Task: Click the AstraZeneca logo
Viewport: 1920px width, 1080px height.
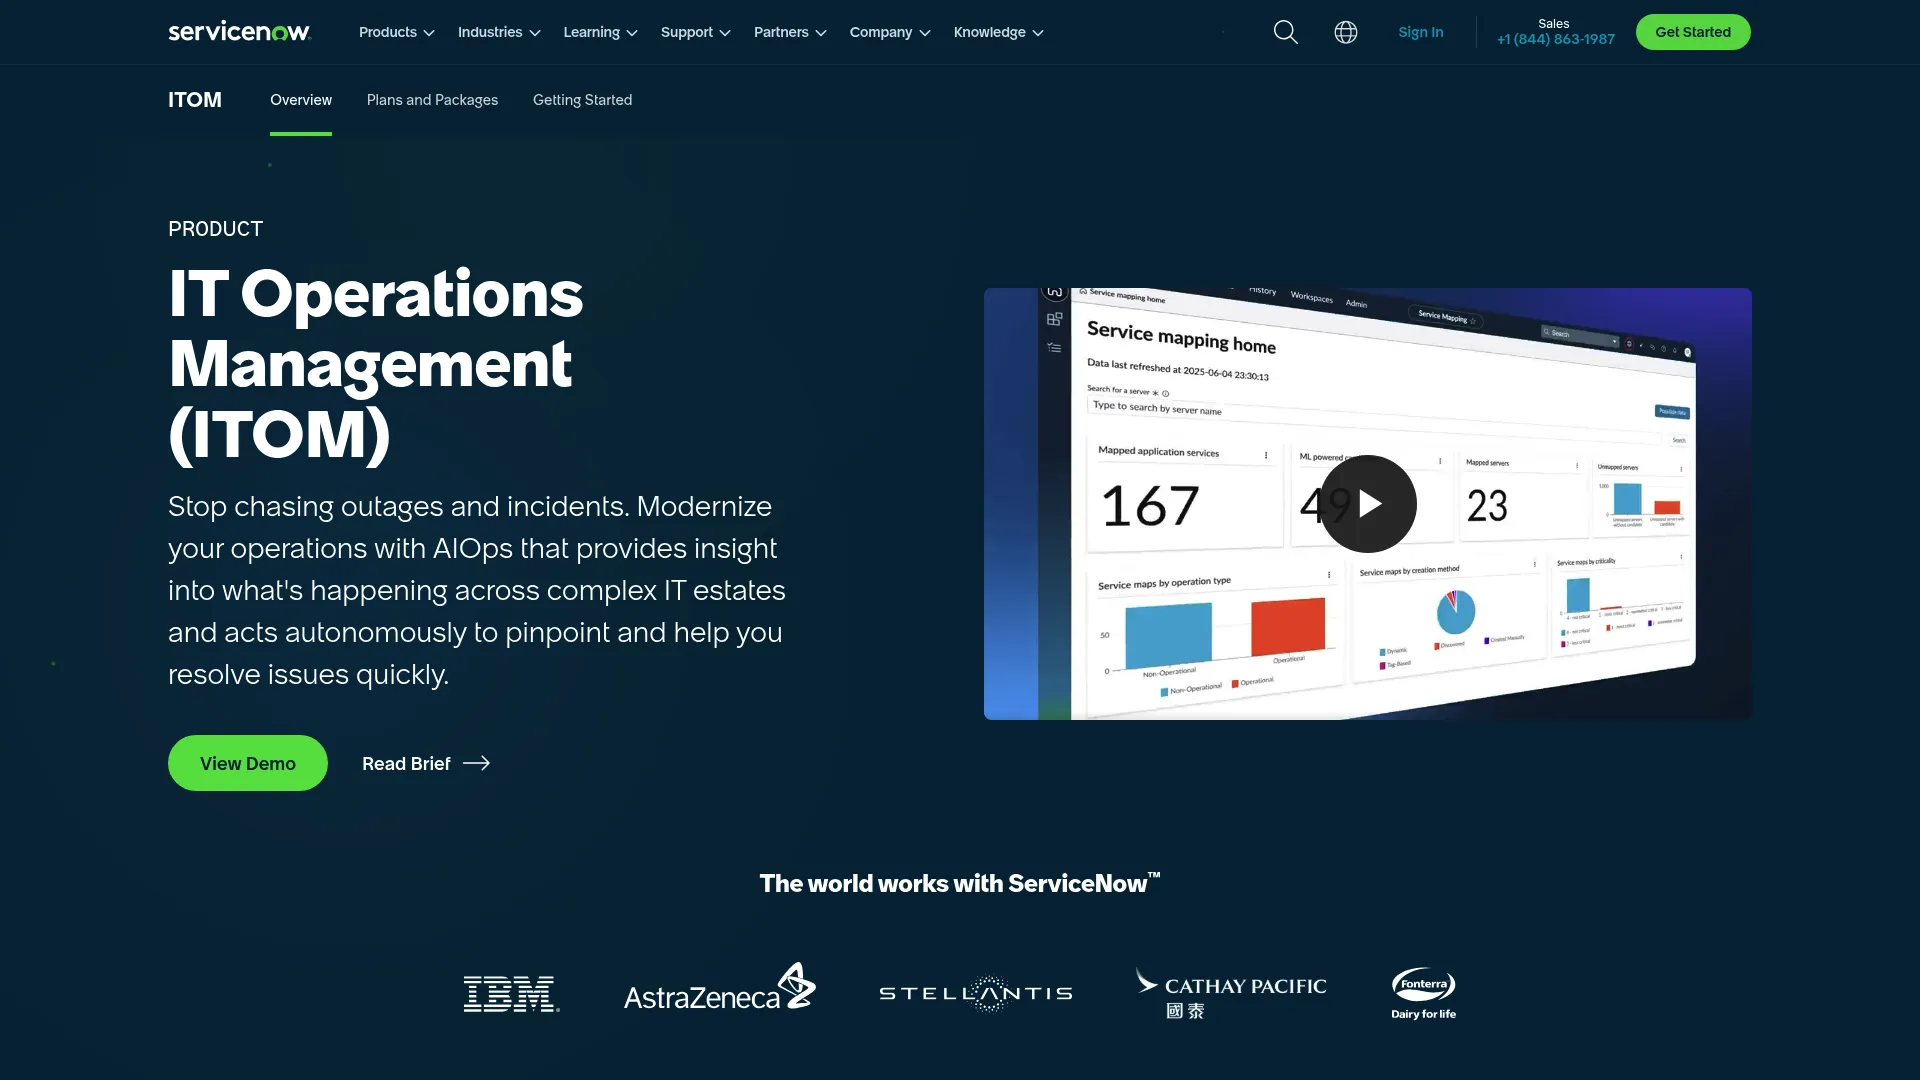Action: pyautogui.click(x=720, y=988)
